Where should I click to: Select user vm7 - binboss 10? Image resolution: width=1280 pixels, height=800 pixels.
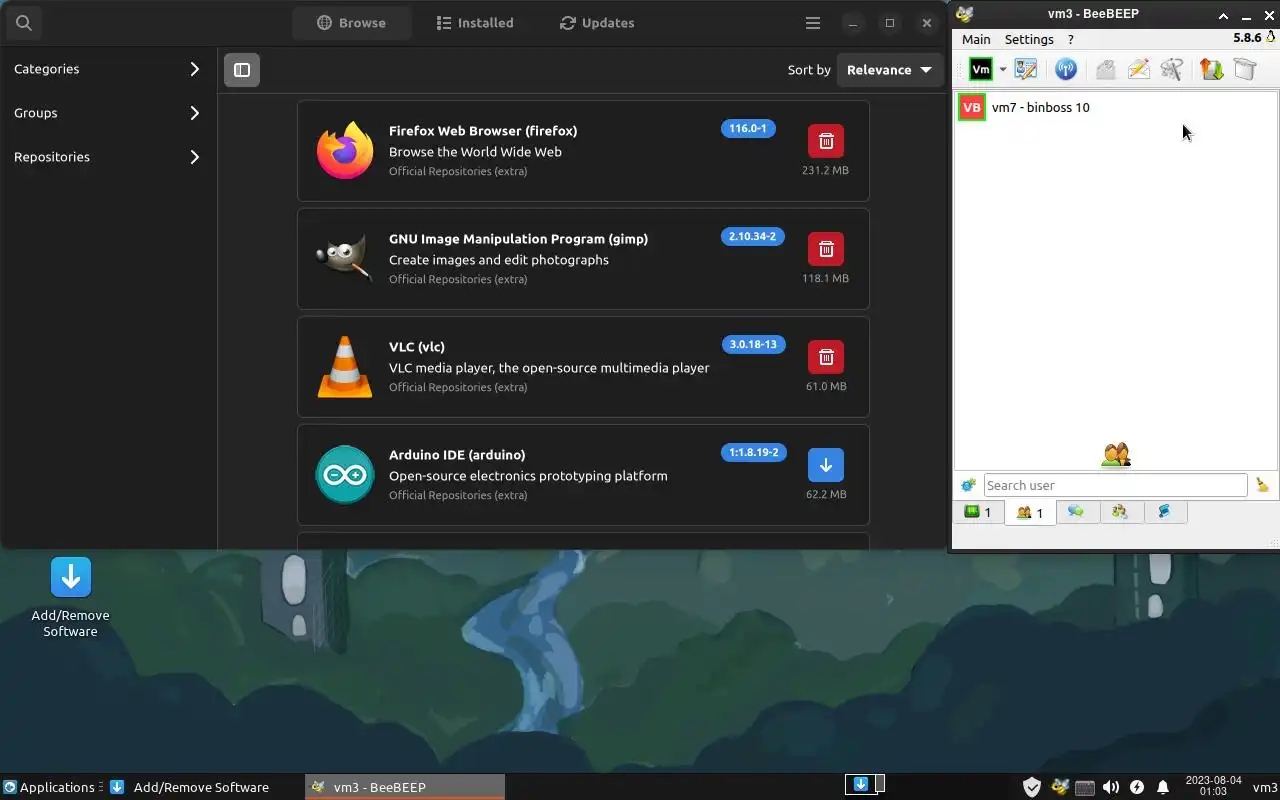click(x=1115, y=107)
